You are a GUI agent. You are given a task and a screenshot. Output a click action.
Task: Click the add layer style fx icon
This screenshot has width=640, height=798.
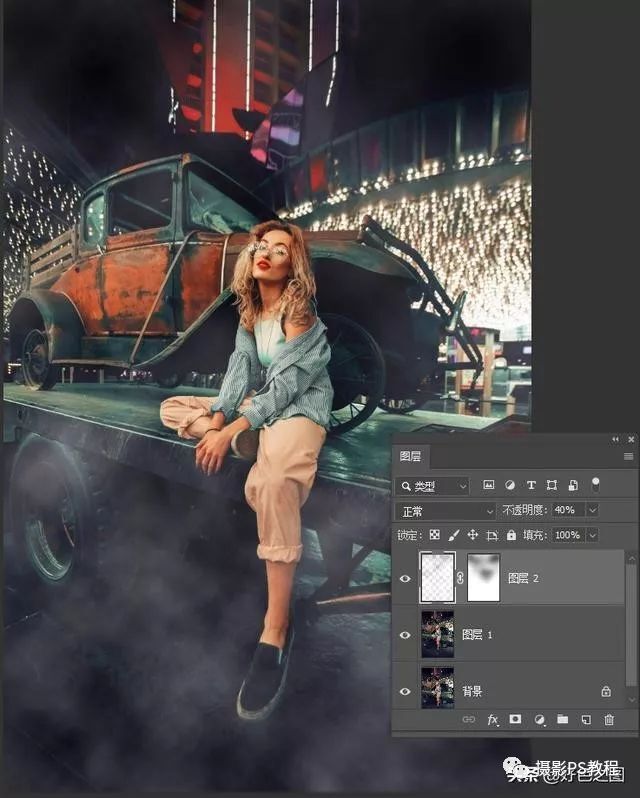(x=492, y=719)
